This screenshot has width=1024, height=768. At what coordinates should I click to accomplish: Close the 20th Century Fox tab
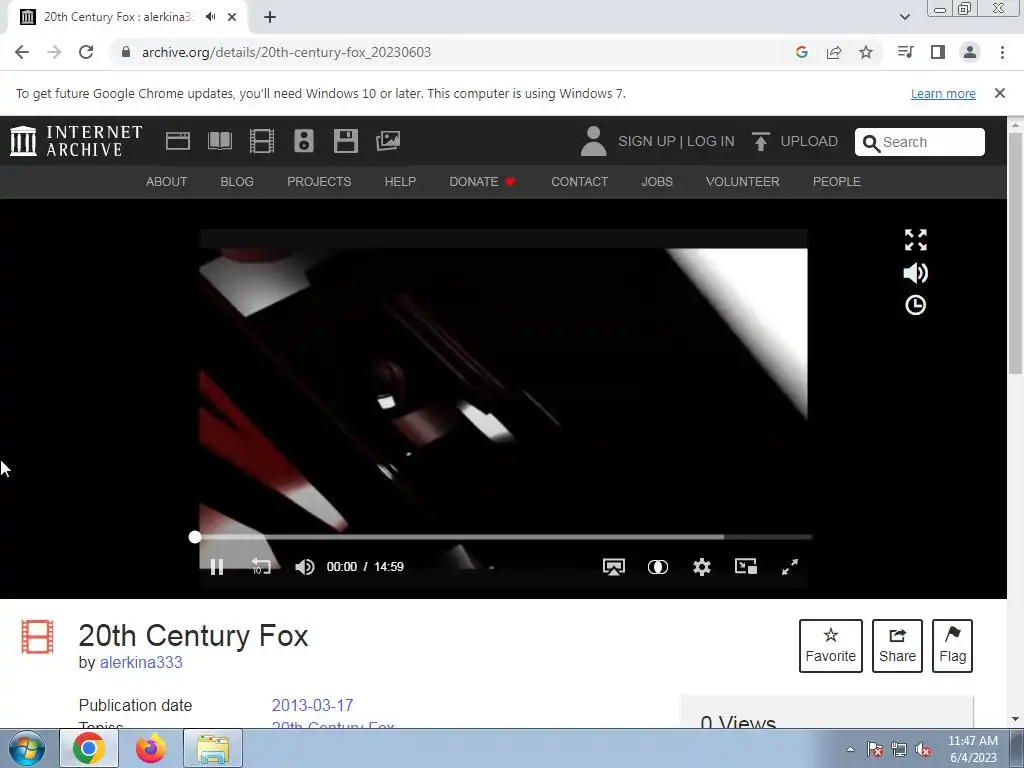[232, 17]
